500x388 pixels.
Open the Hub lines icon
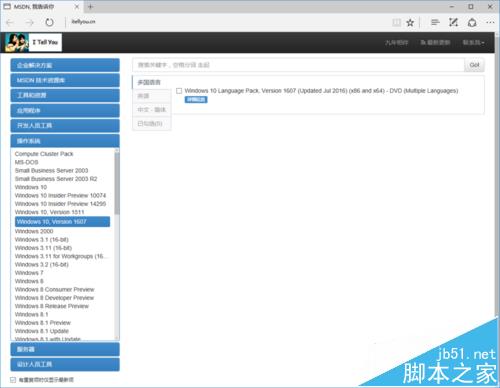[x=435, y=22]
